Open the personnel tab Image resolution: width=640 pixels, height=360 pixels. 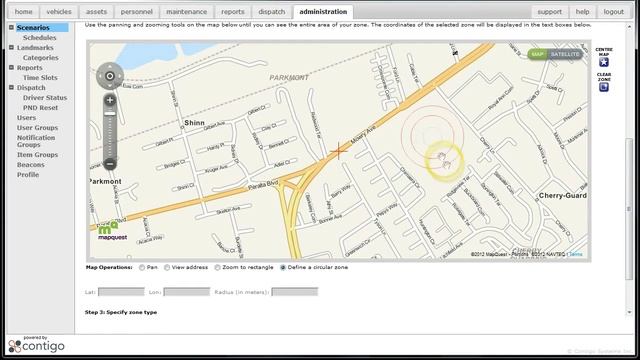pyautogui.click(x=137, y=12)
